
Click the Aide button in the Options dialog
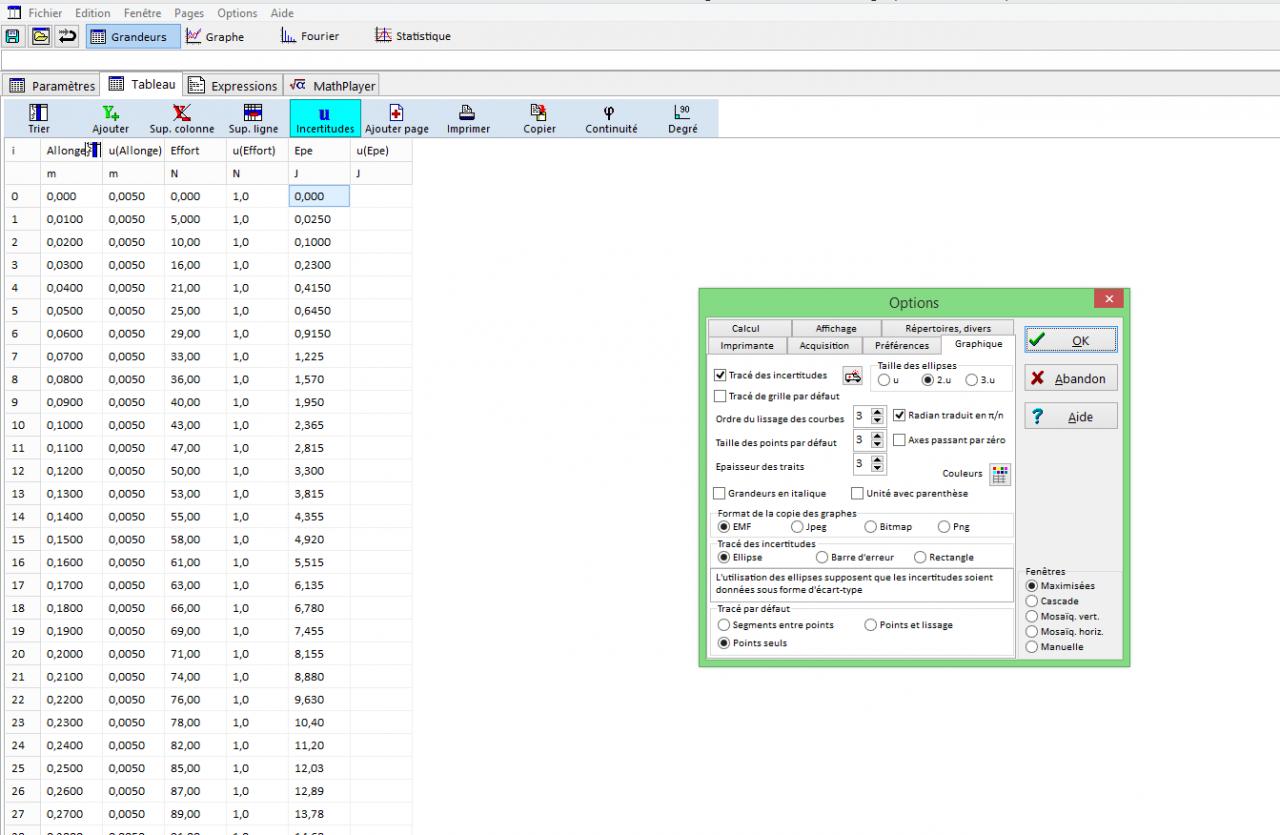tap(1071, 417)
